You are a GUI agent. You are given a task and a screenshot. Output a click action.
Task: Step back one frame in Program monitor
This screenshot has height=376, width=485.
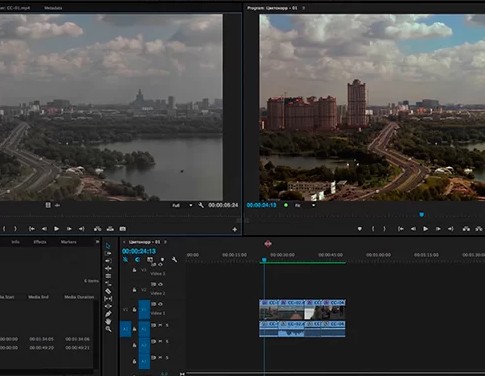pyautogui.click(x=413, y=229)
